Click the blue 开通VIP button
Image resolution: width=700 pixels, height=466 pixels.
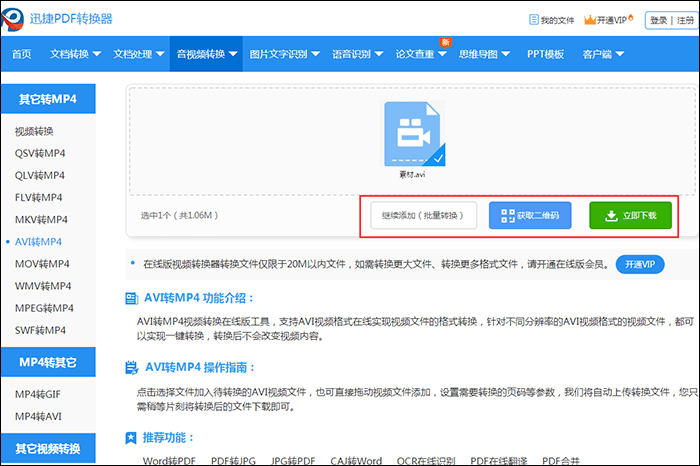coord(638,264)
